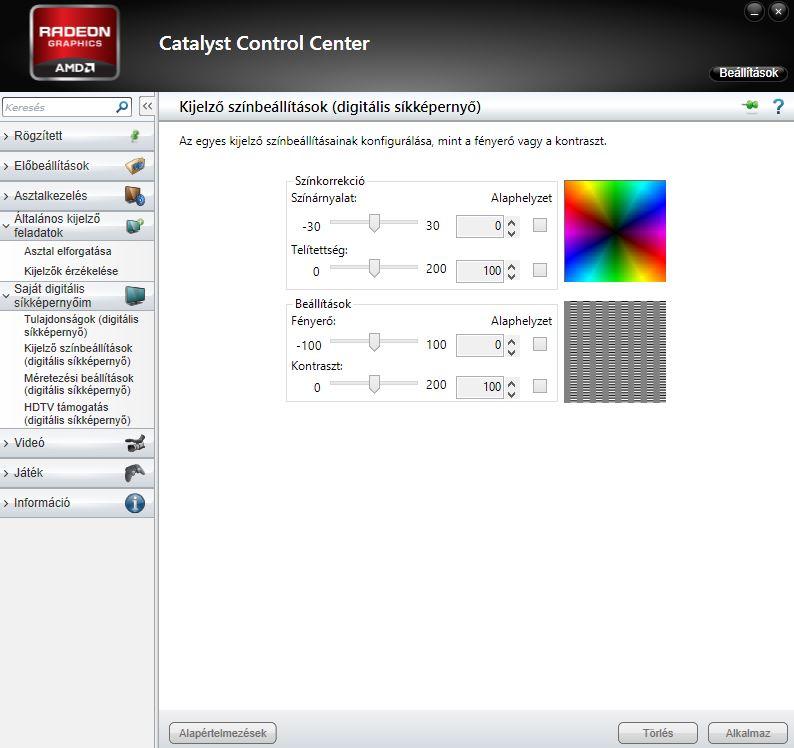Screen dimensions: 794x748
Task: Click the color wheel preview image
Action: click(615, 231)
